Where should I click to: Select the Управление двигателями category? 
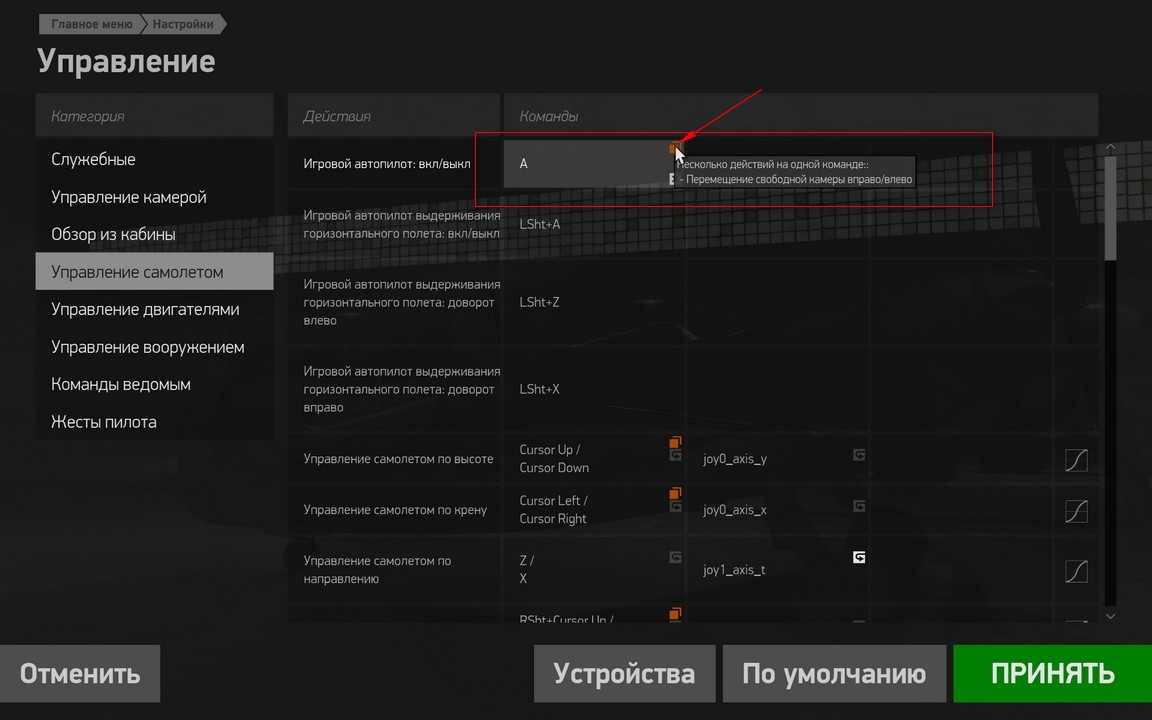(x=154, y=309)
